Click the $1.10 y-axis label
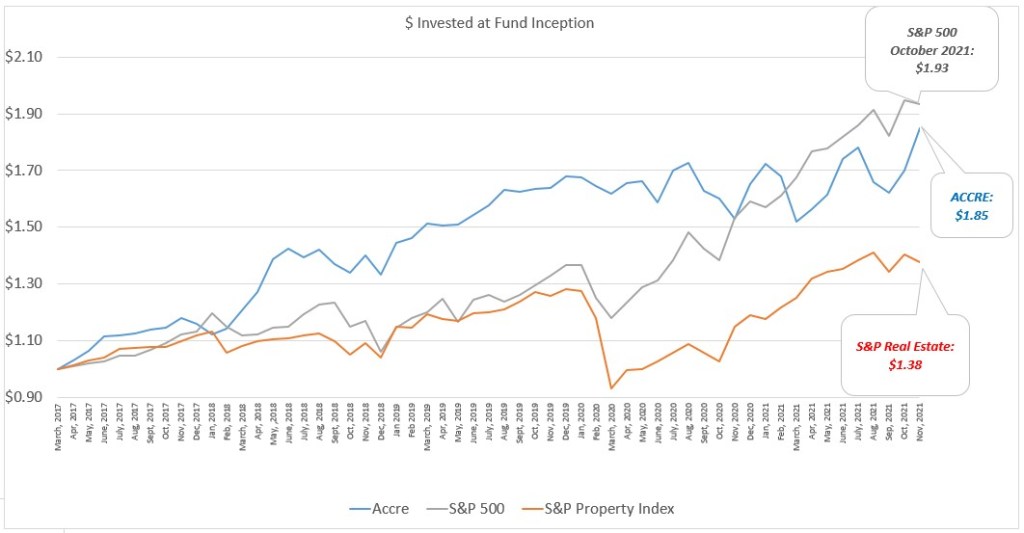The width and height of the screenshot is (1024, 533). (x=24, y=341)
